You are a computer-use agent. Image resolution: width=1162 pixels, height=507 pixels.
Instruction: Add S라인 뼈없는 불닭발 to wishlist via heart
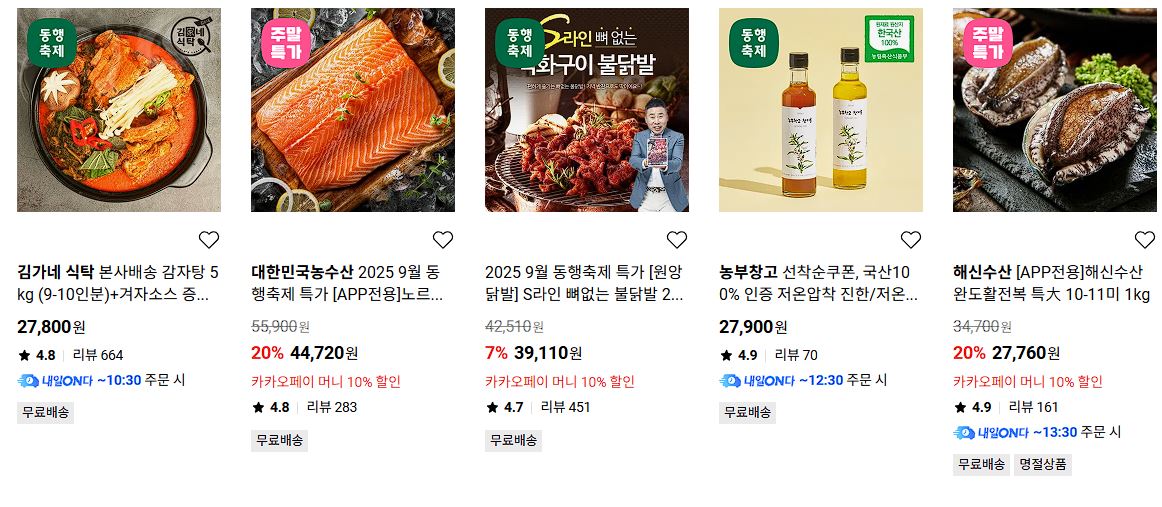click(x=677, y=239)
